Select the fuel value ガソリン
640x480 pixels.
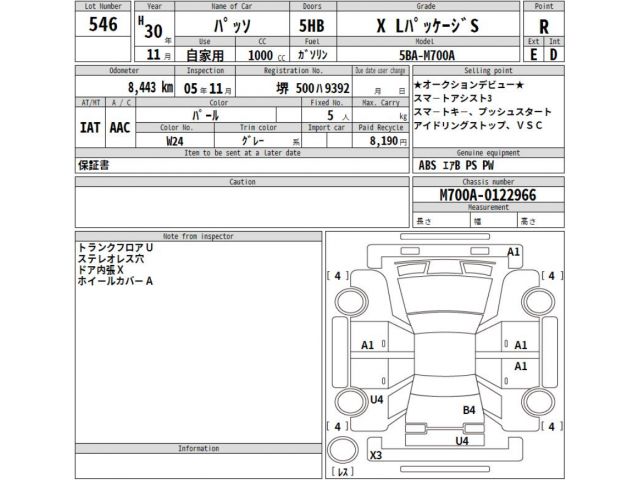point(313,55)
